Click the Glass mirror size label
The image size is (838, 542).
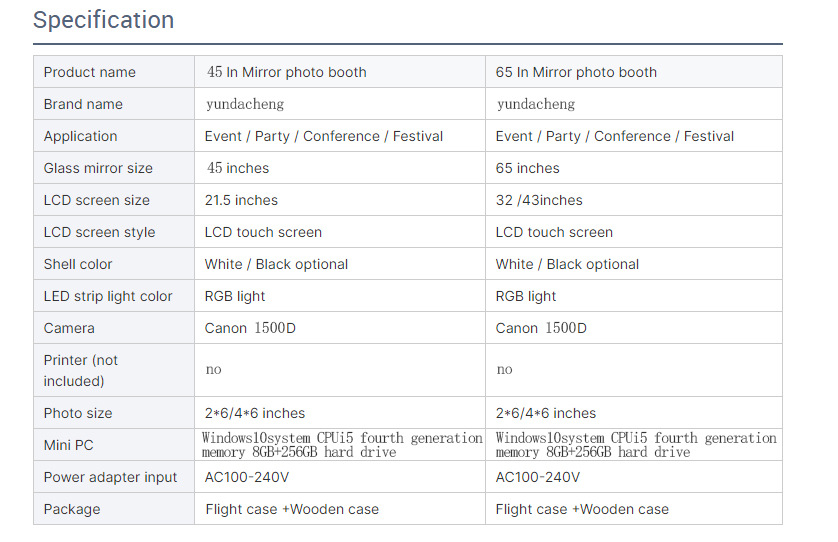click(98, 168)
